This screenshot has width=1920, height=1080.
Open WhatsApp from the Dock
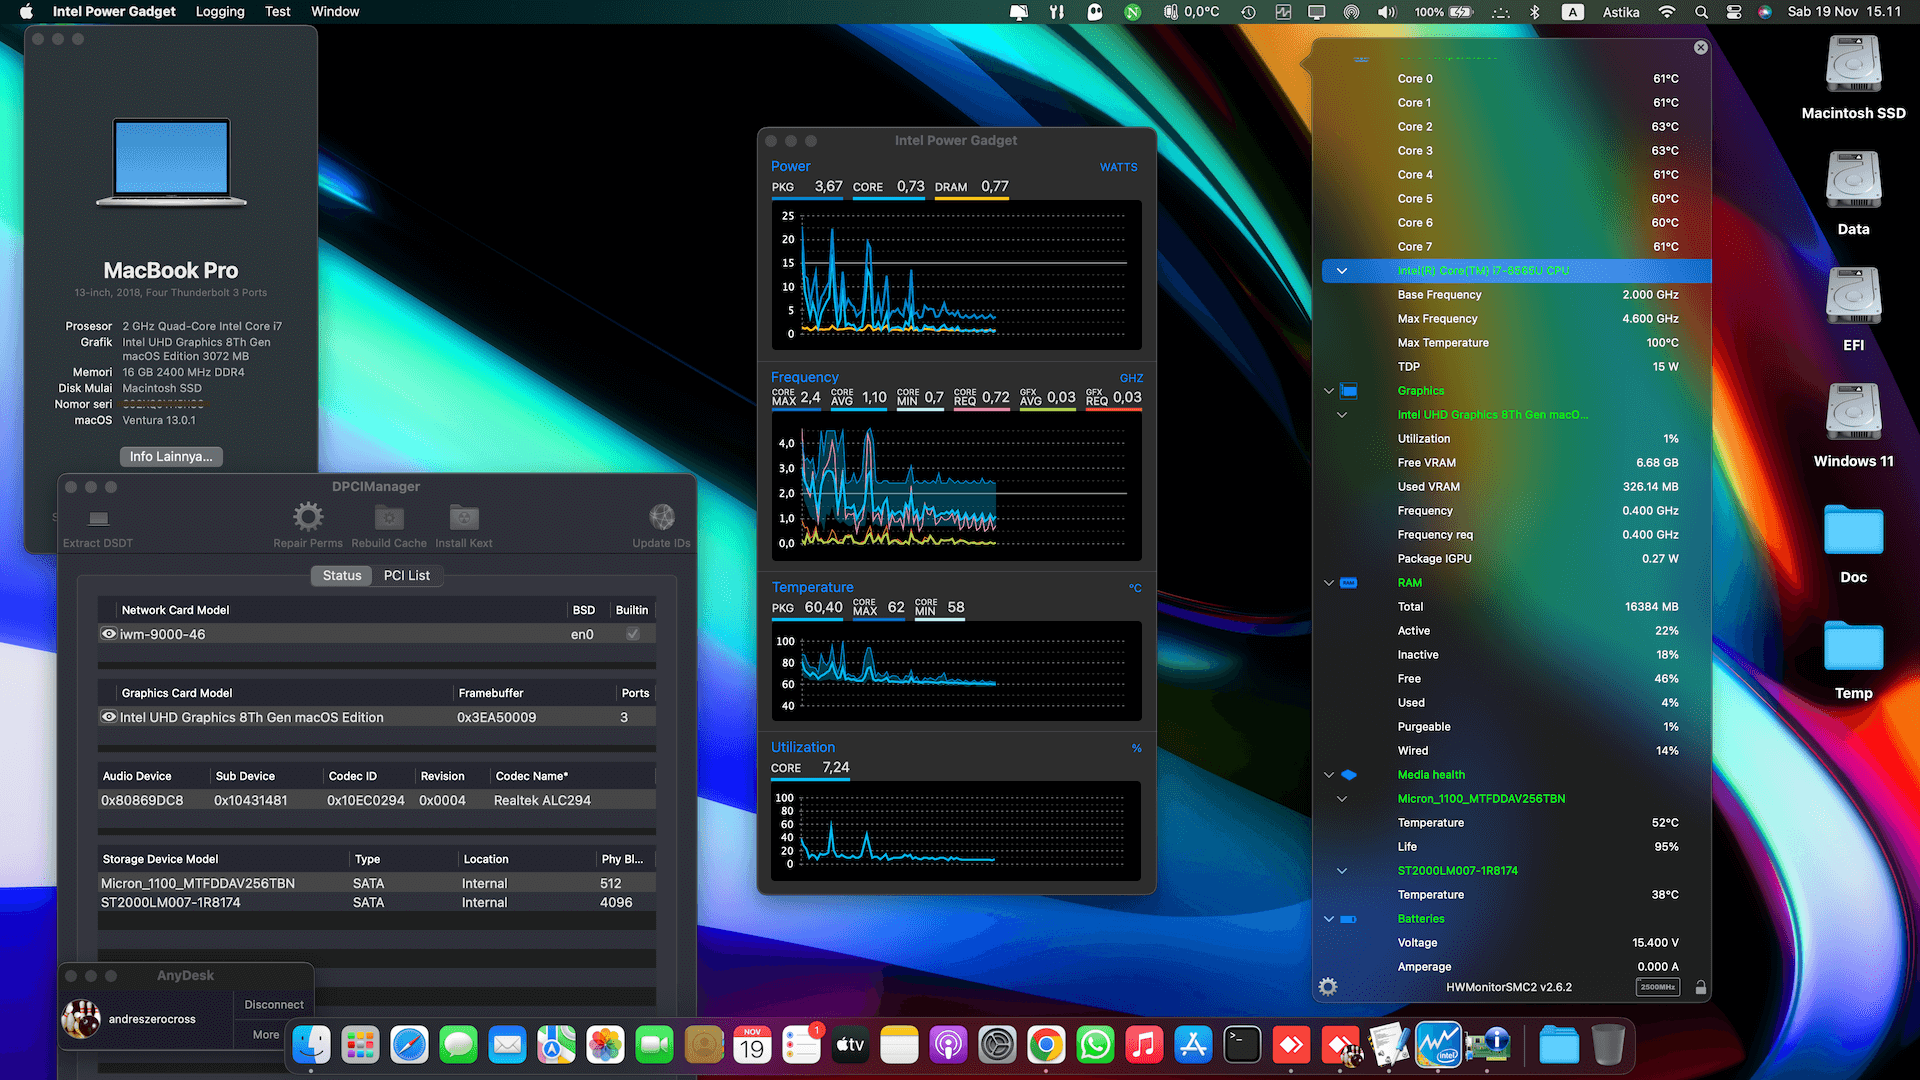[x=1095, y=1046]
